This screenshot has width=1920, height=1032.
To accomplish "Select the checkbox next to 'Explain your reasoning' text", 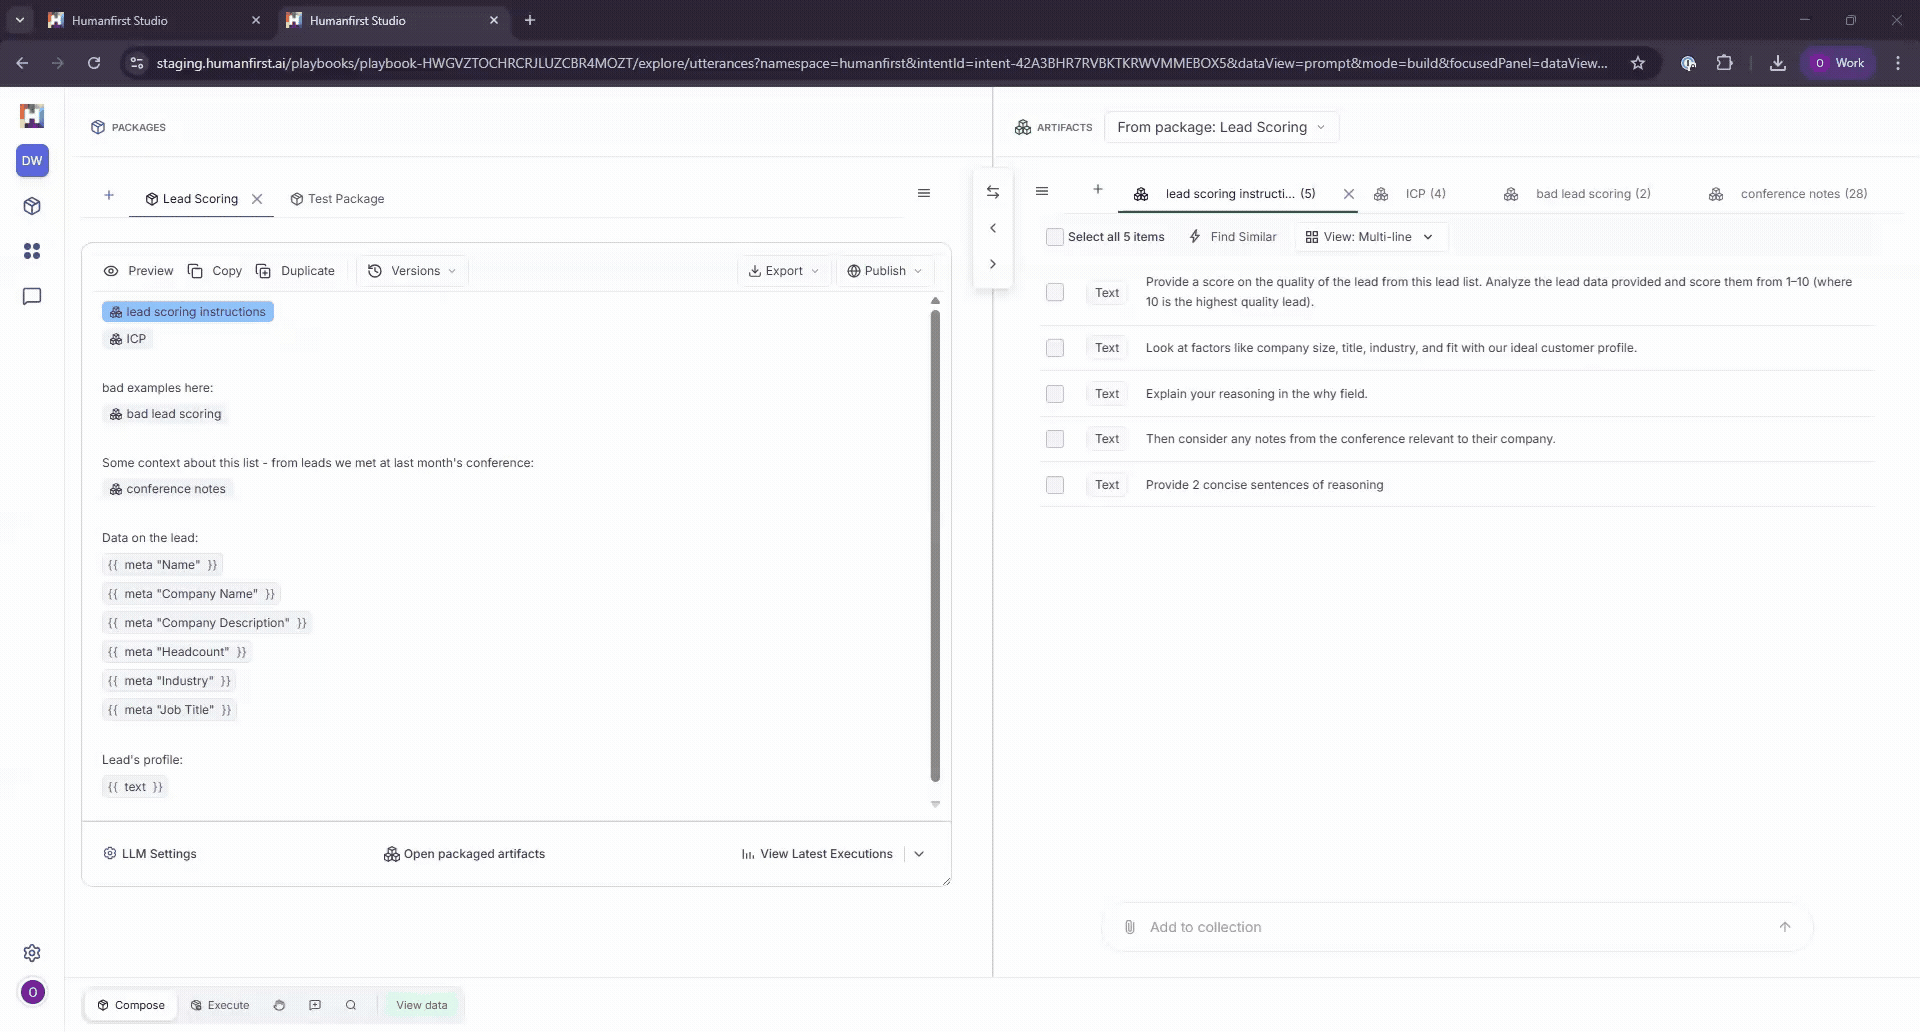I will pos(1055,393).
